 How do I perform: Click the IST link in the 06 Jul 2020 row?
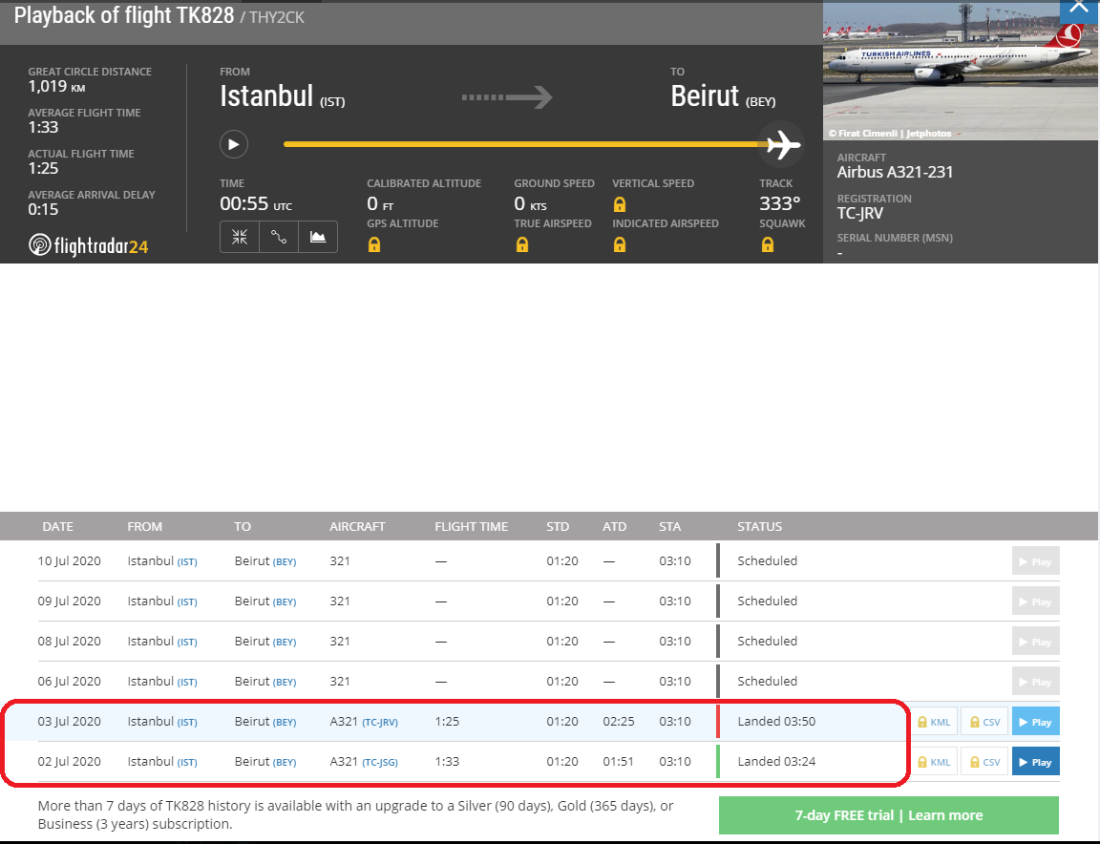[187, 682]
